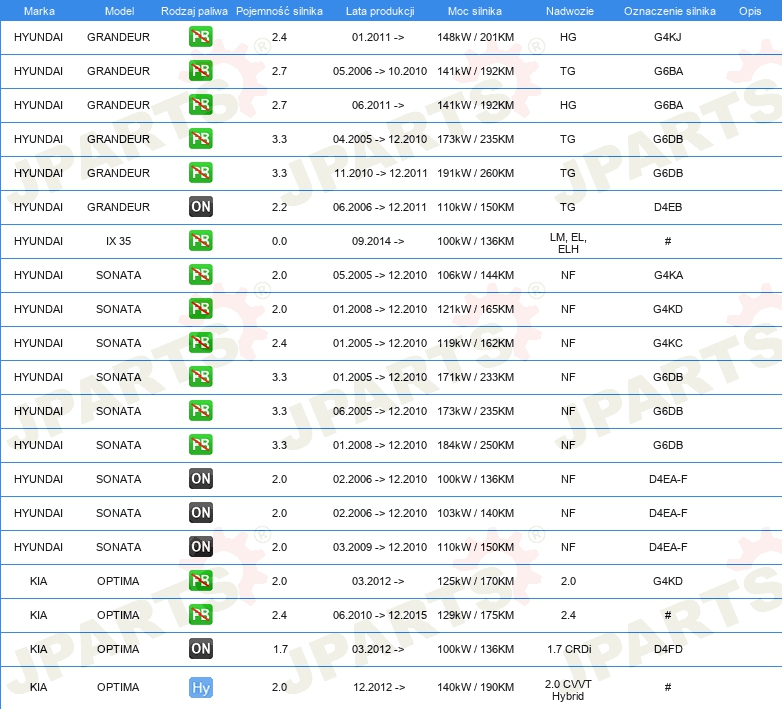Screen dimensions: 782x709
Task: Click 184kW / 250KM power cell
Action: click(475, 445)
